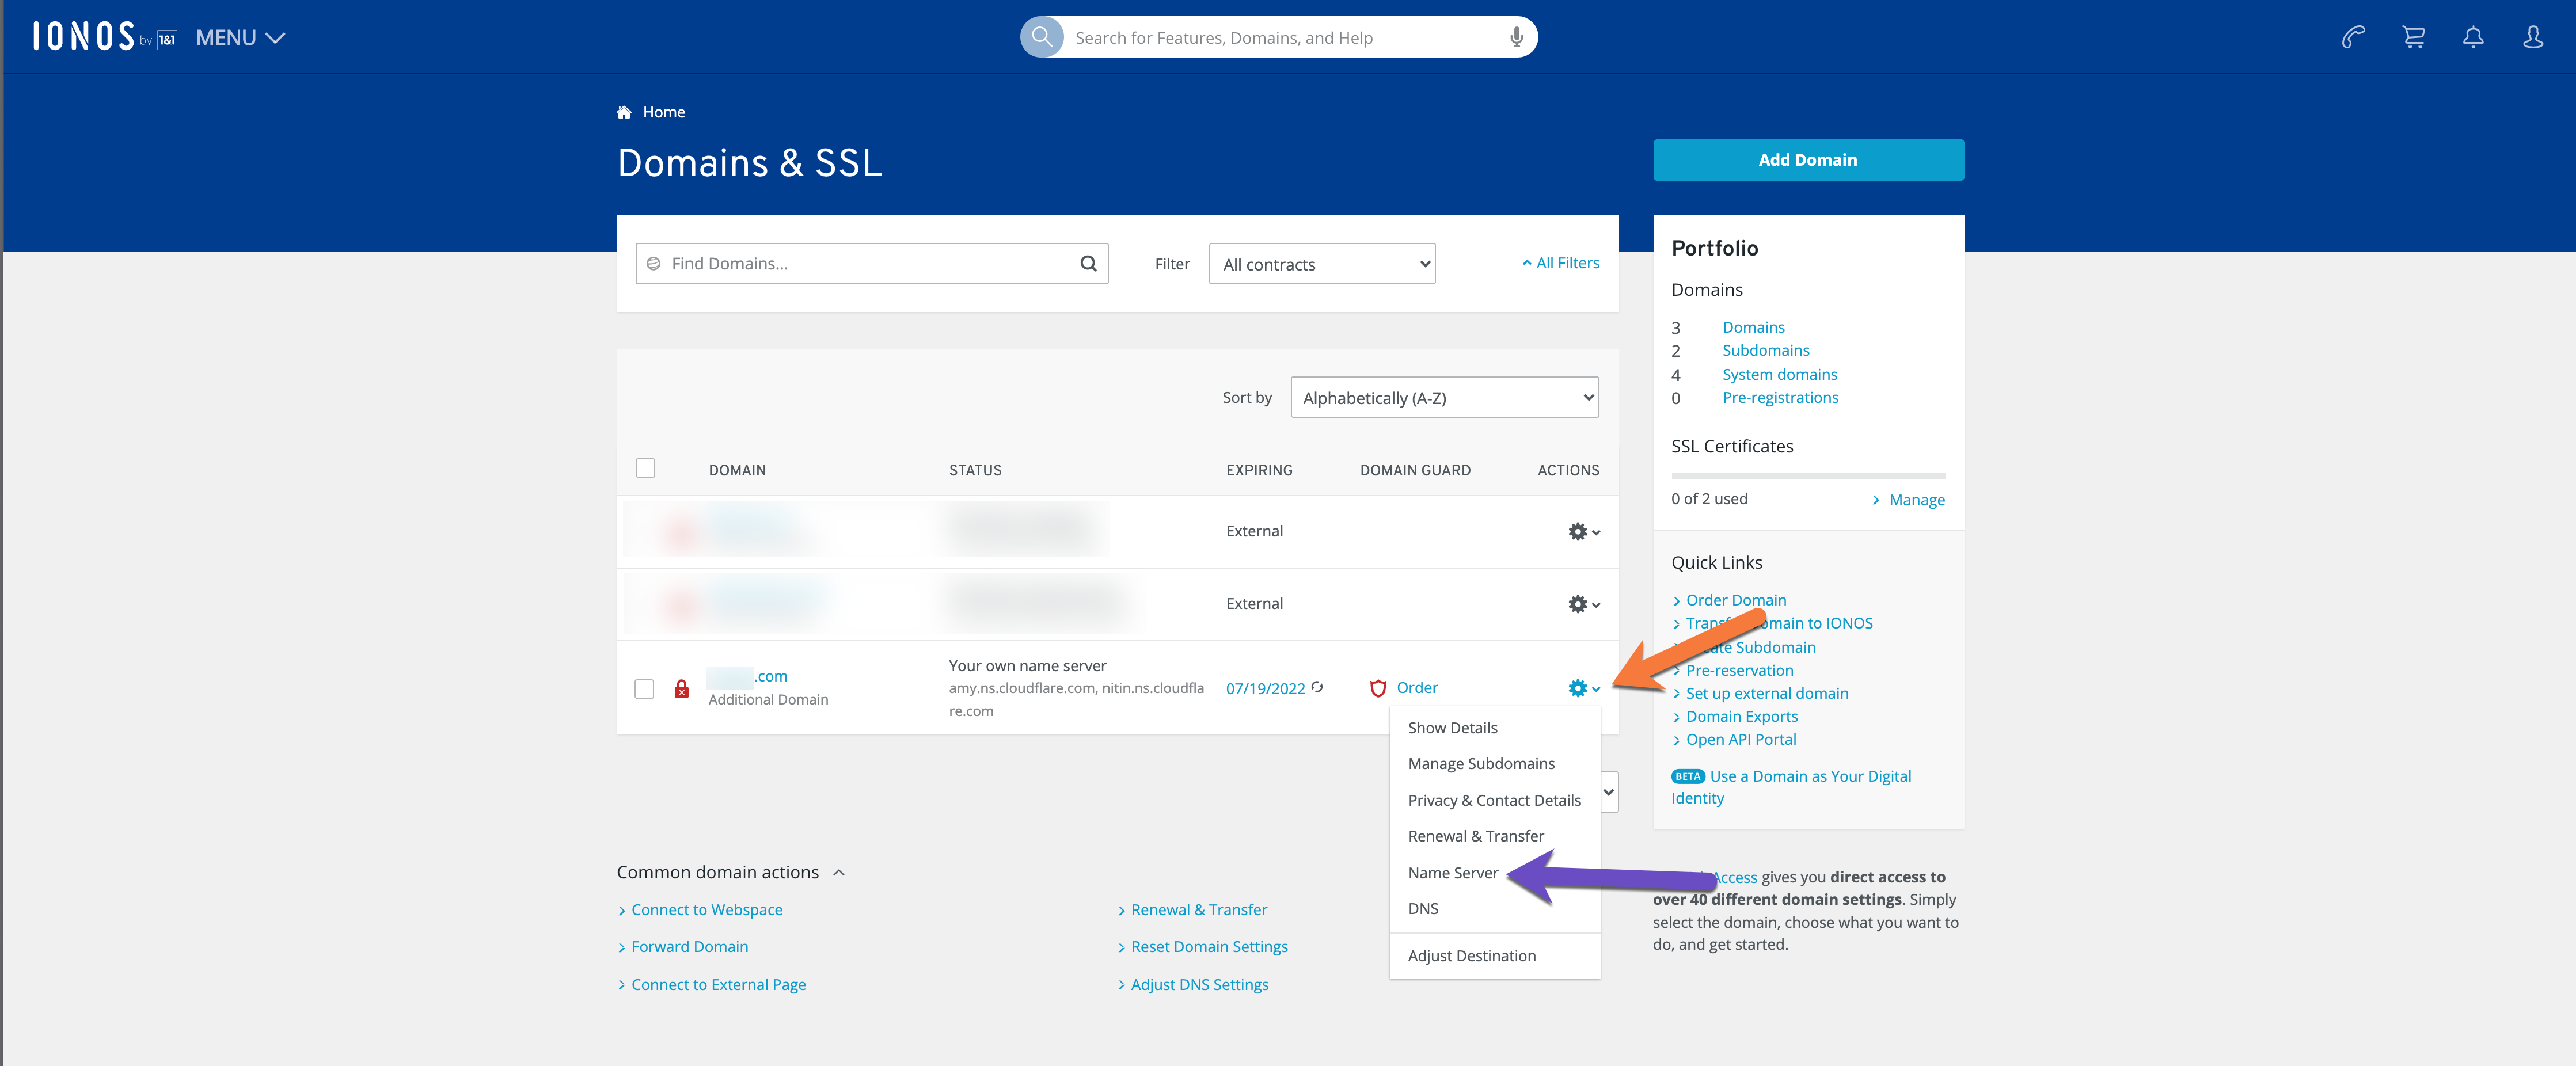Click the red domain lock icon
Screen dimensions: 2576x1066
[681, 689]
